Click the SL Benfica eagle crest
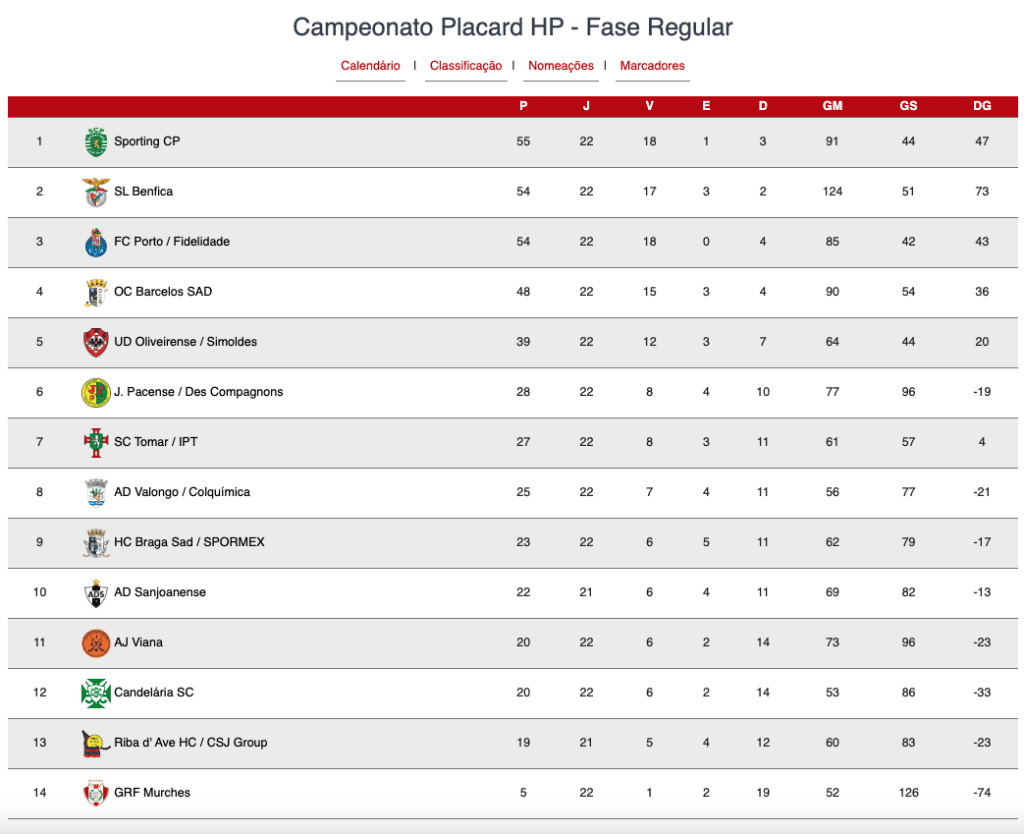Viewport: 1024px width, 834px height. pos(96,192)
